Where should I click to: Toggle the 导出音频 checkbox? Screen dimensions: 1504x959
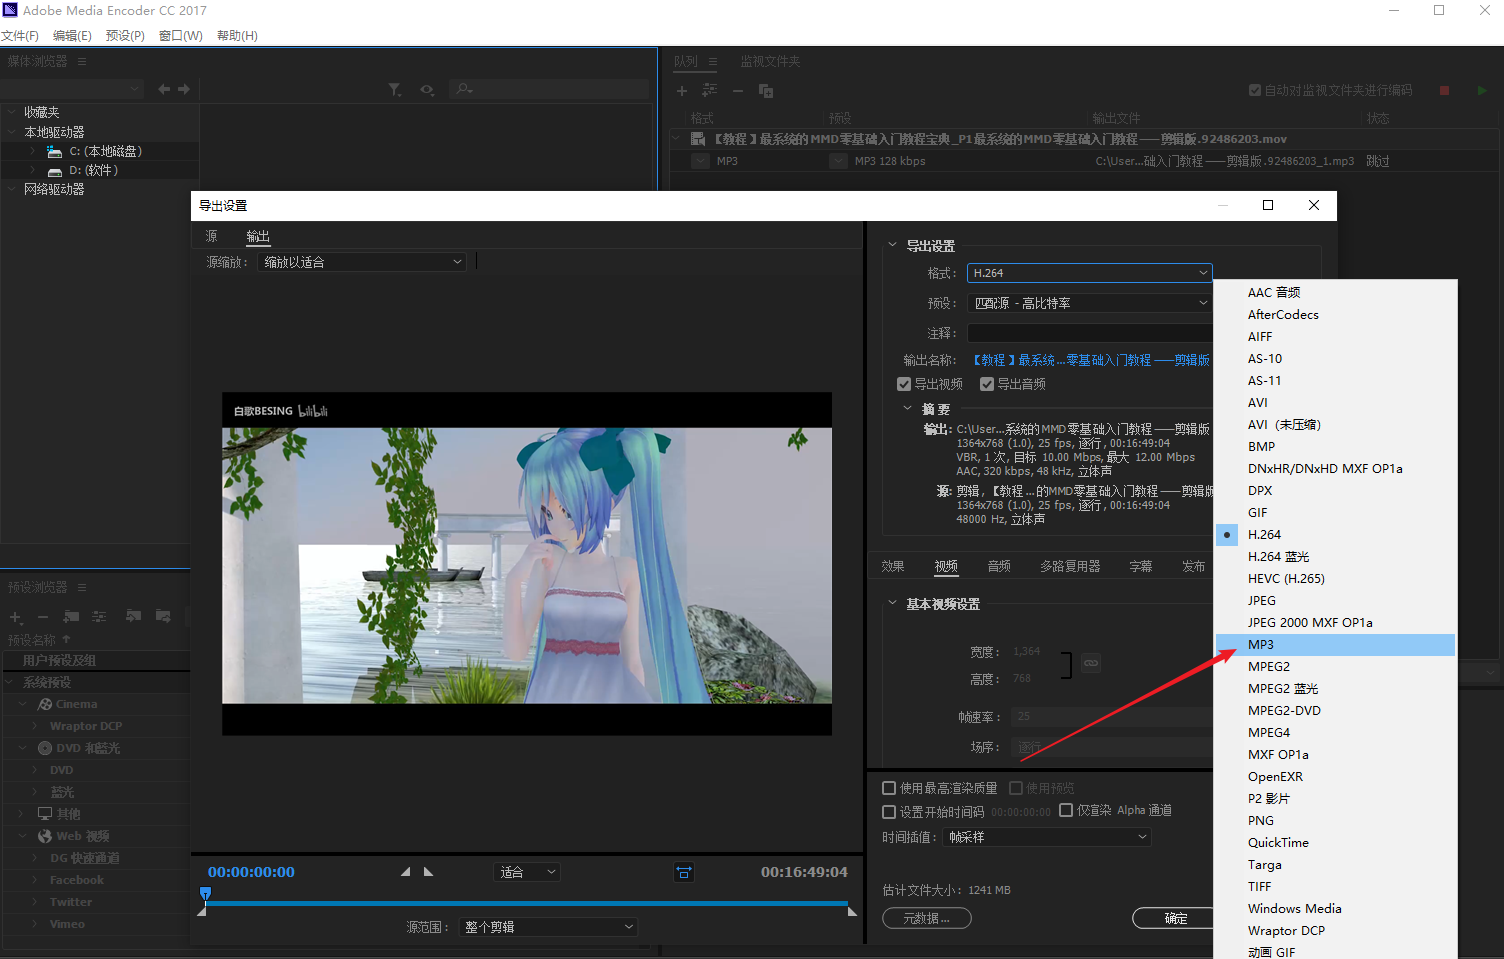(x=987, y=384)
